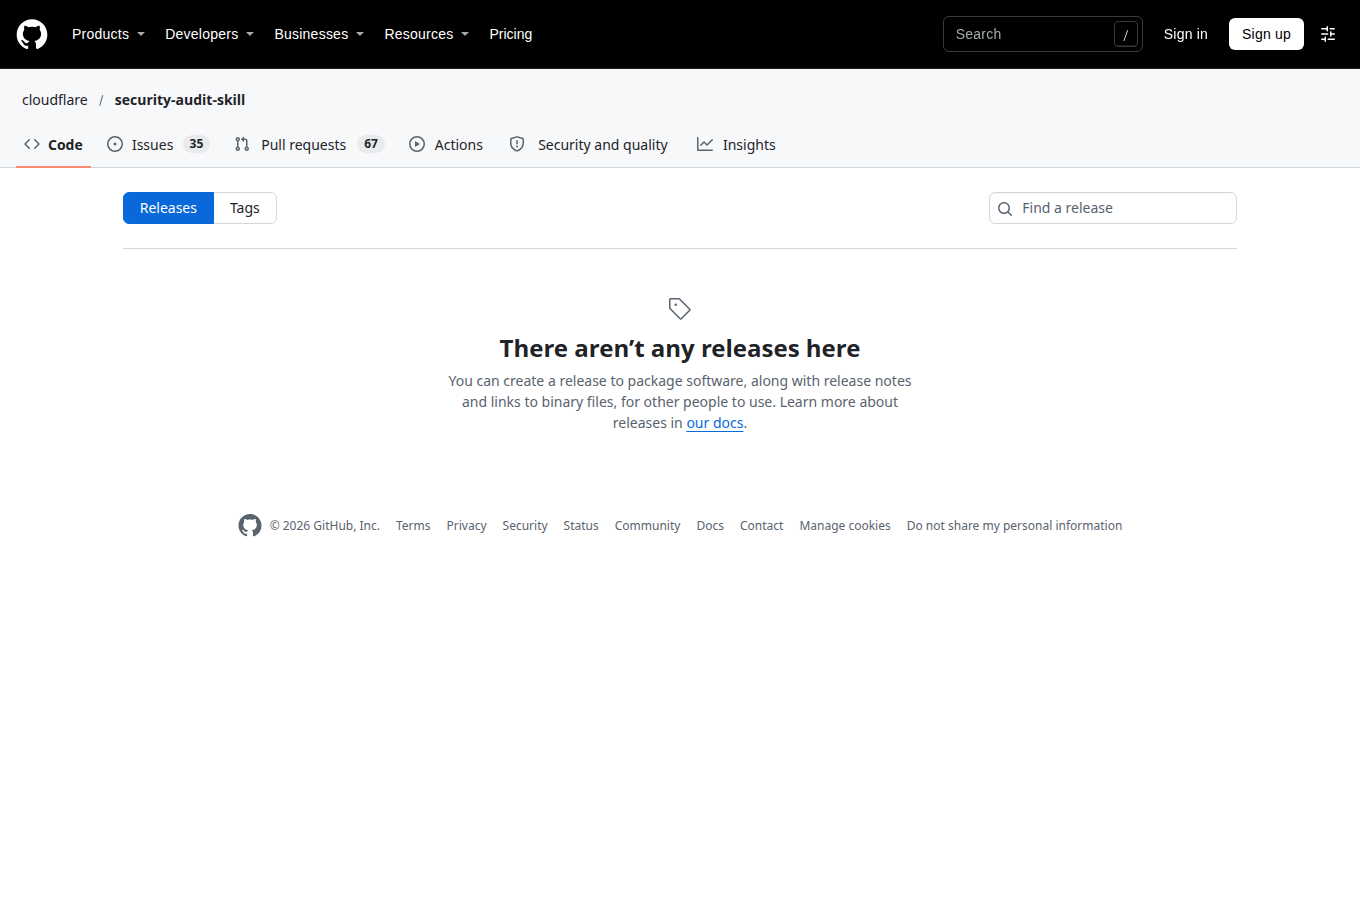Click the search magnifier icon in release filter
The image size is (1360, 900).
(1005, 209)
